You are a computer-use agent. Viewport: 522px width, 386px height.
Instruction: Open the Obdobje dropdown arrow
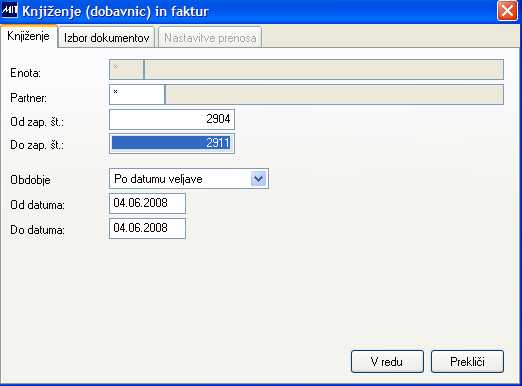click(258, 179)
